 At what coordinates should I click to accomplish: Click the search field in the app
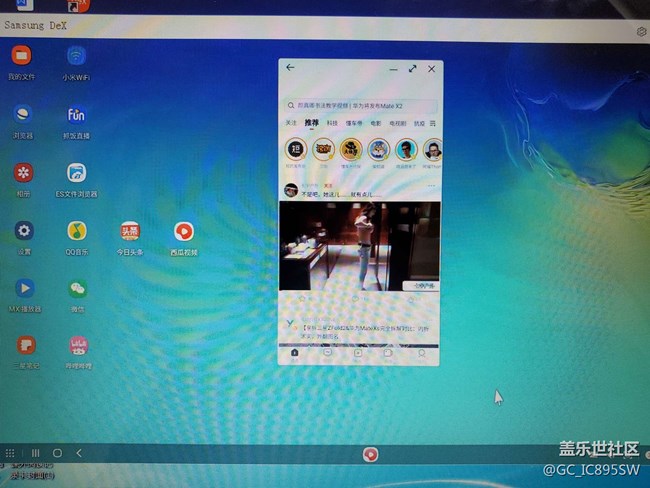click(x=360, y=104)
